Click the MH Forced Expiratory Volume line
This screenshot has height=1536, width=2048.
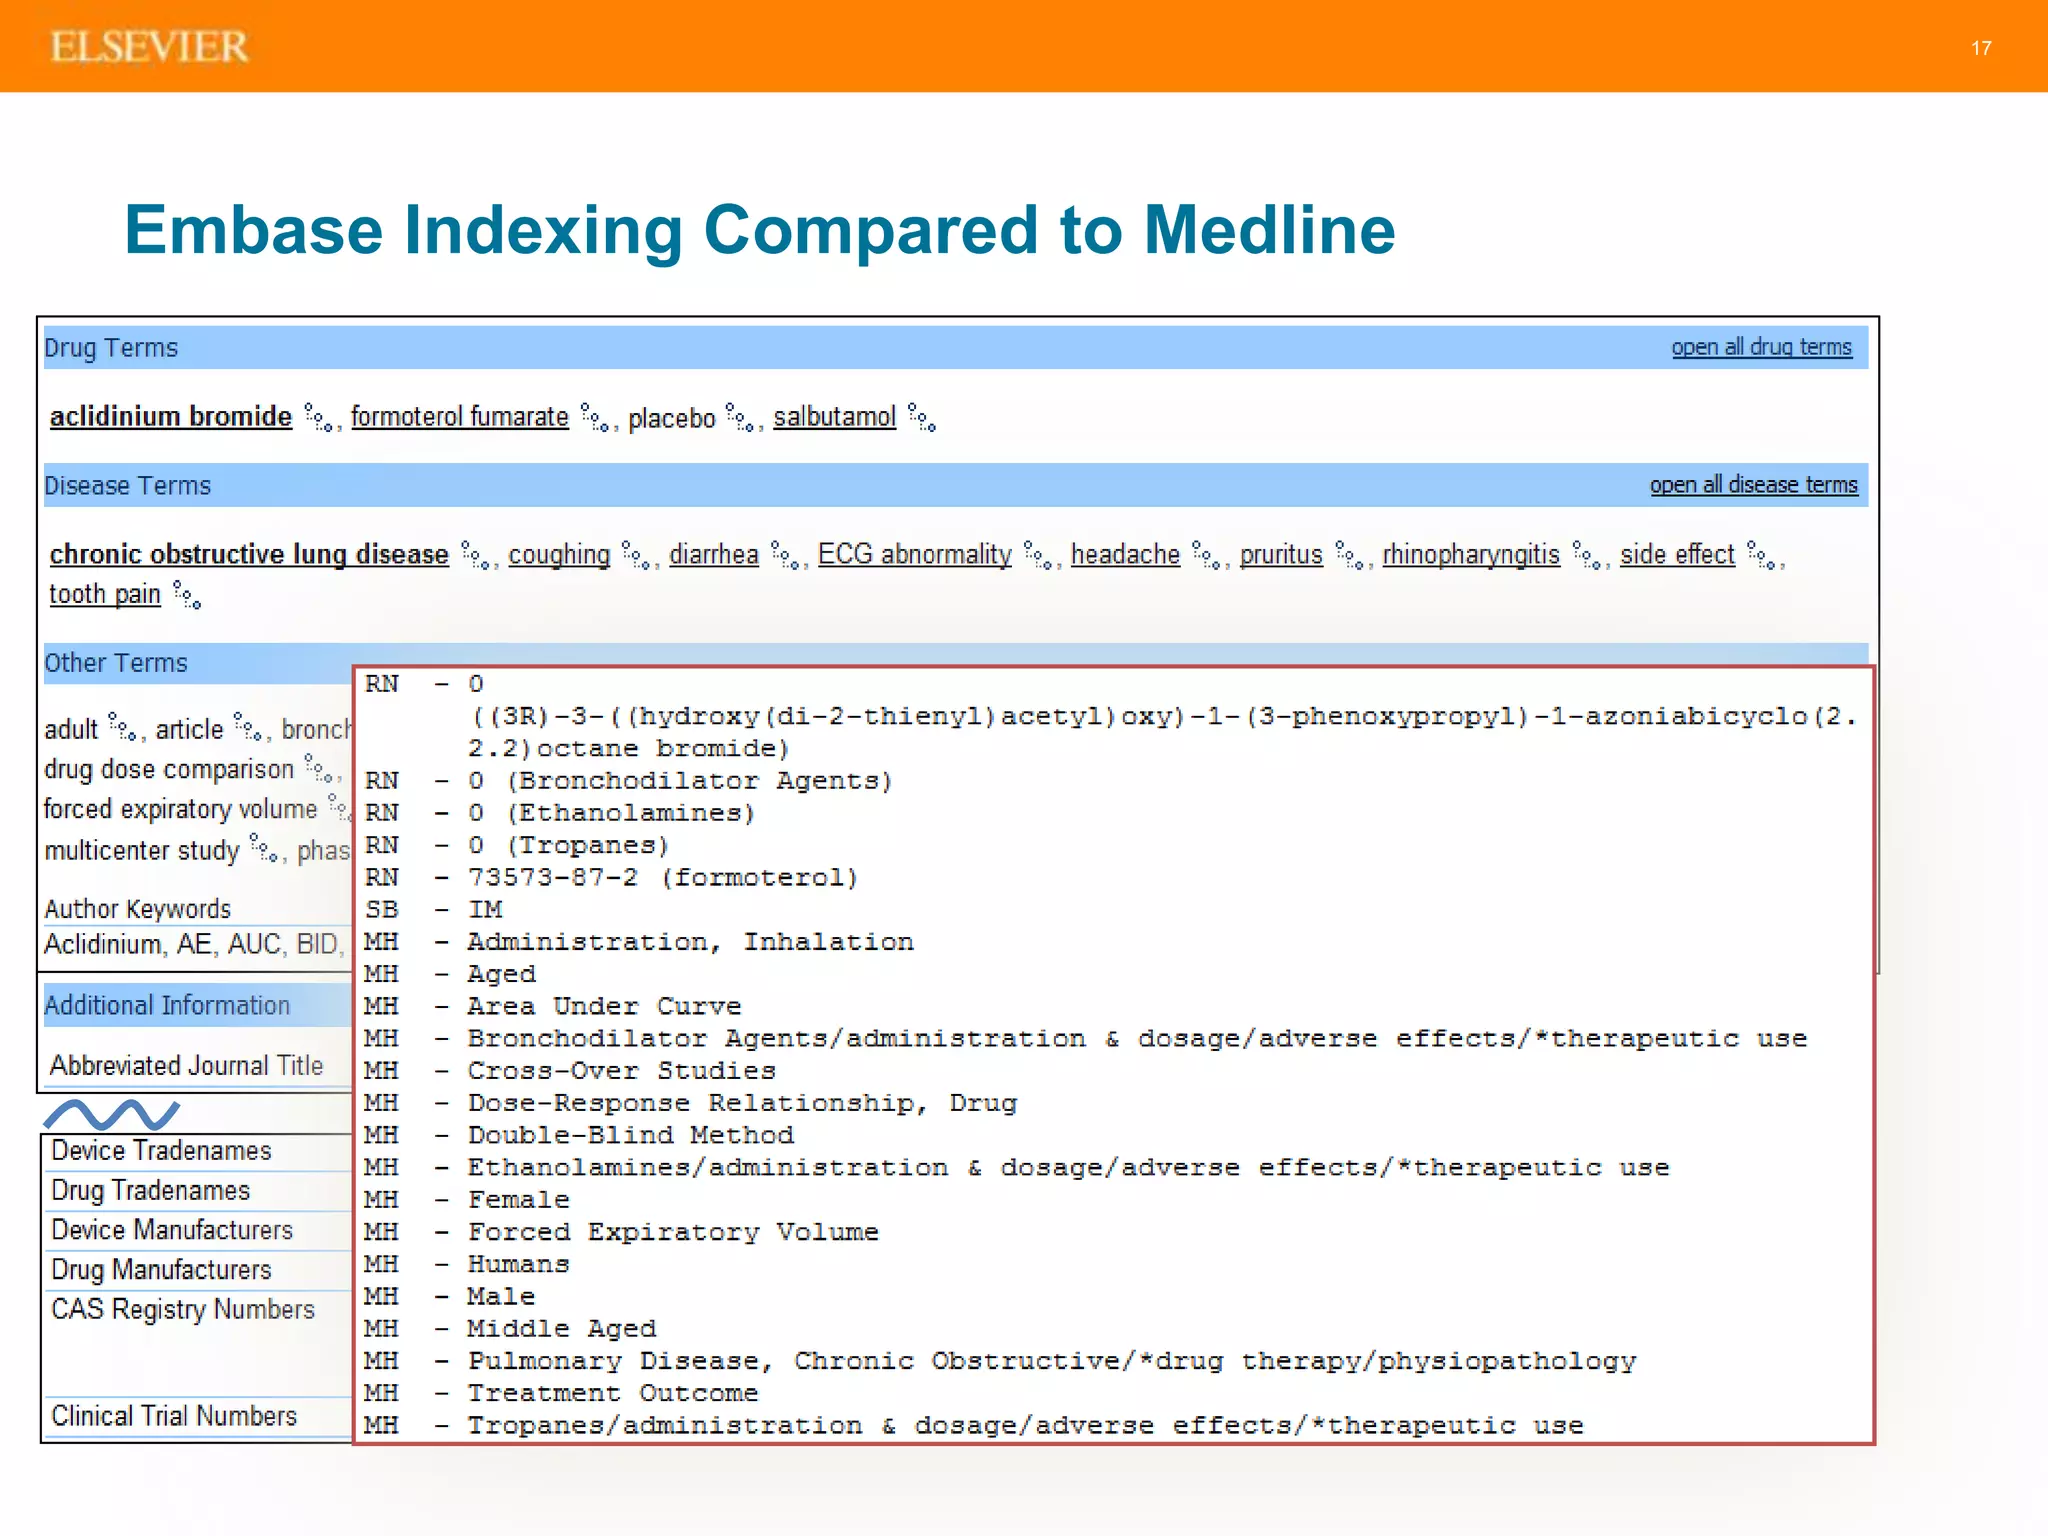coord(621,1232)
